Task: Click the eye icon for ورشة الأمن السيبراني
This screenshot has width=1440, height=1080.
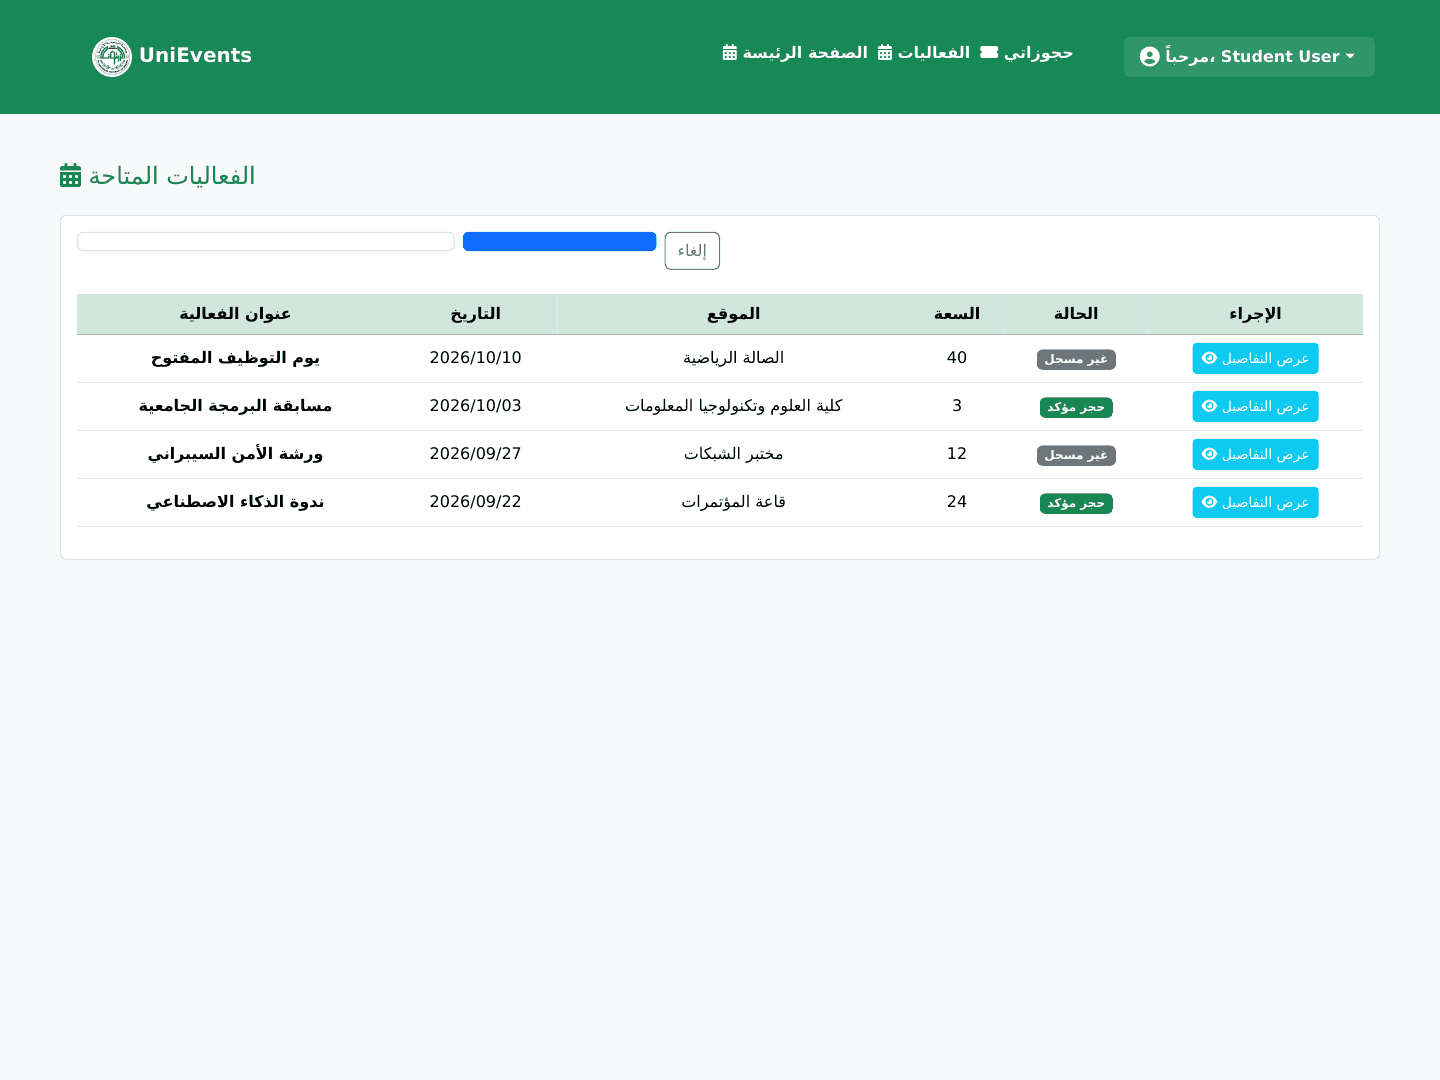Action: (1209, 454)
